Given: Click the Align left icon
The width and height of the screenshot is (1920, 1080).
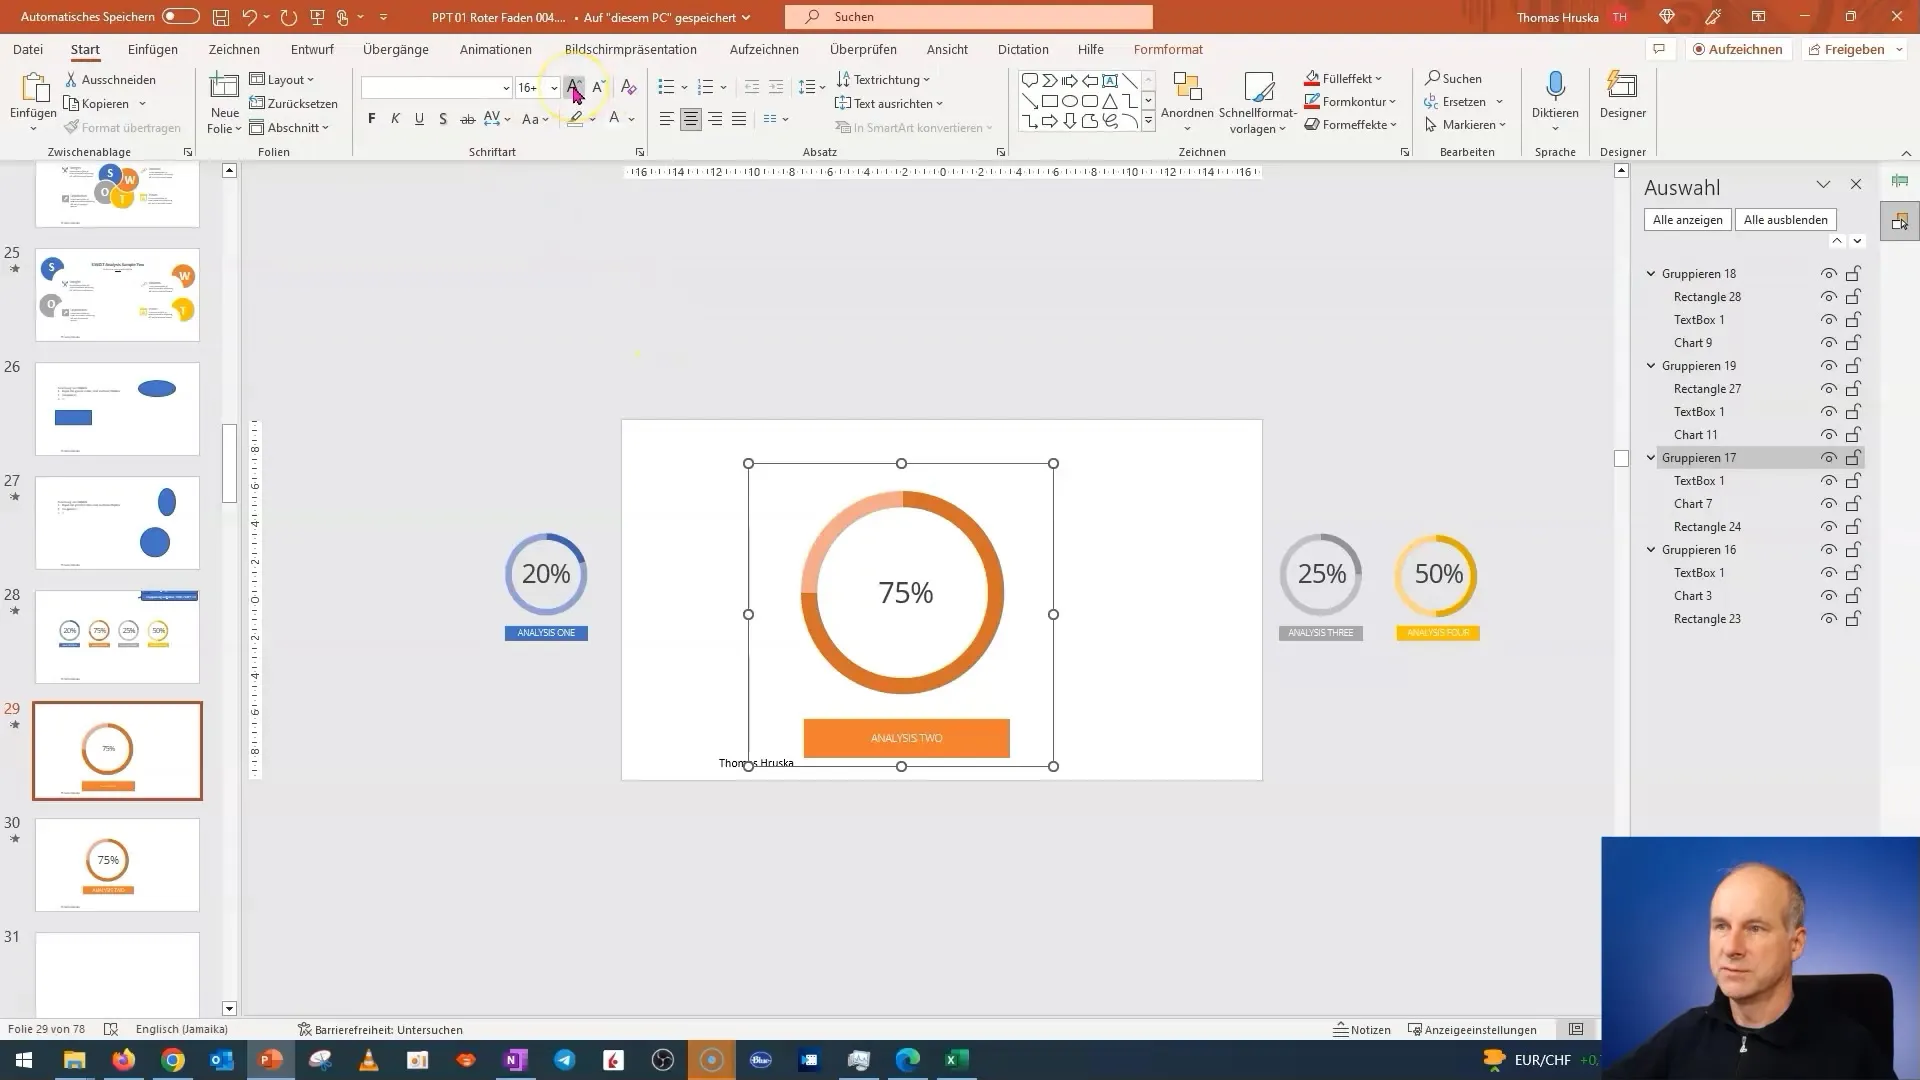Looking at the screenshot, I should 667,119.
